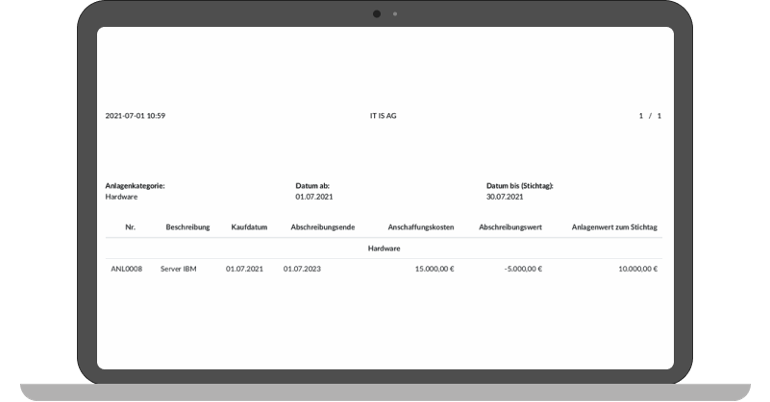Image resolution: width=770 pixels, height=402 pixels.
Task: Click the Anlagenkategorie filter label
Action: point(135,186)
